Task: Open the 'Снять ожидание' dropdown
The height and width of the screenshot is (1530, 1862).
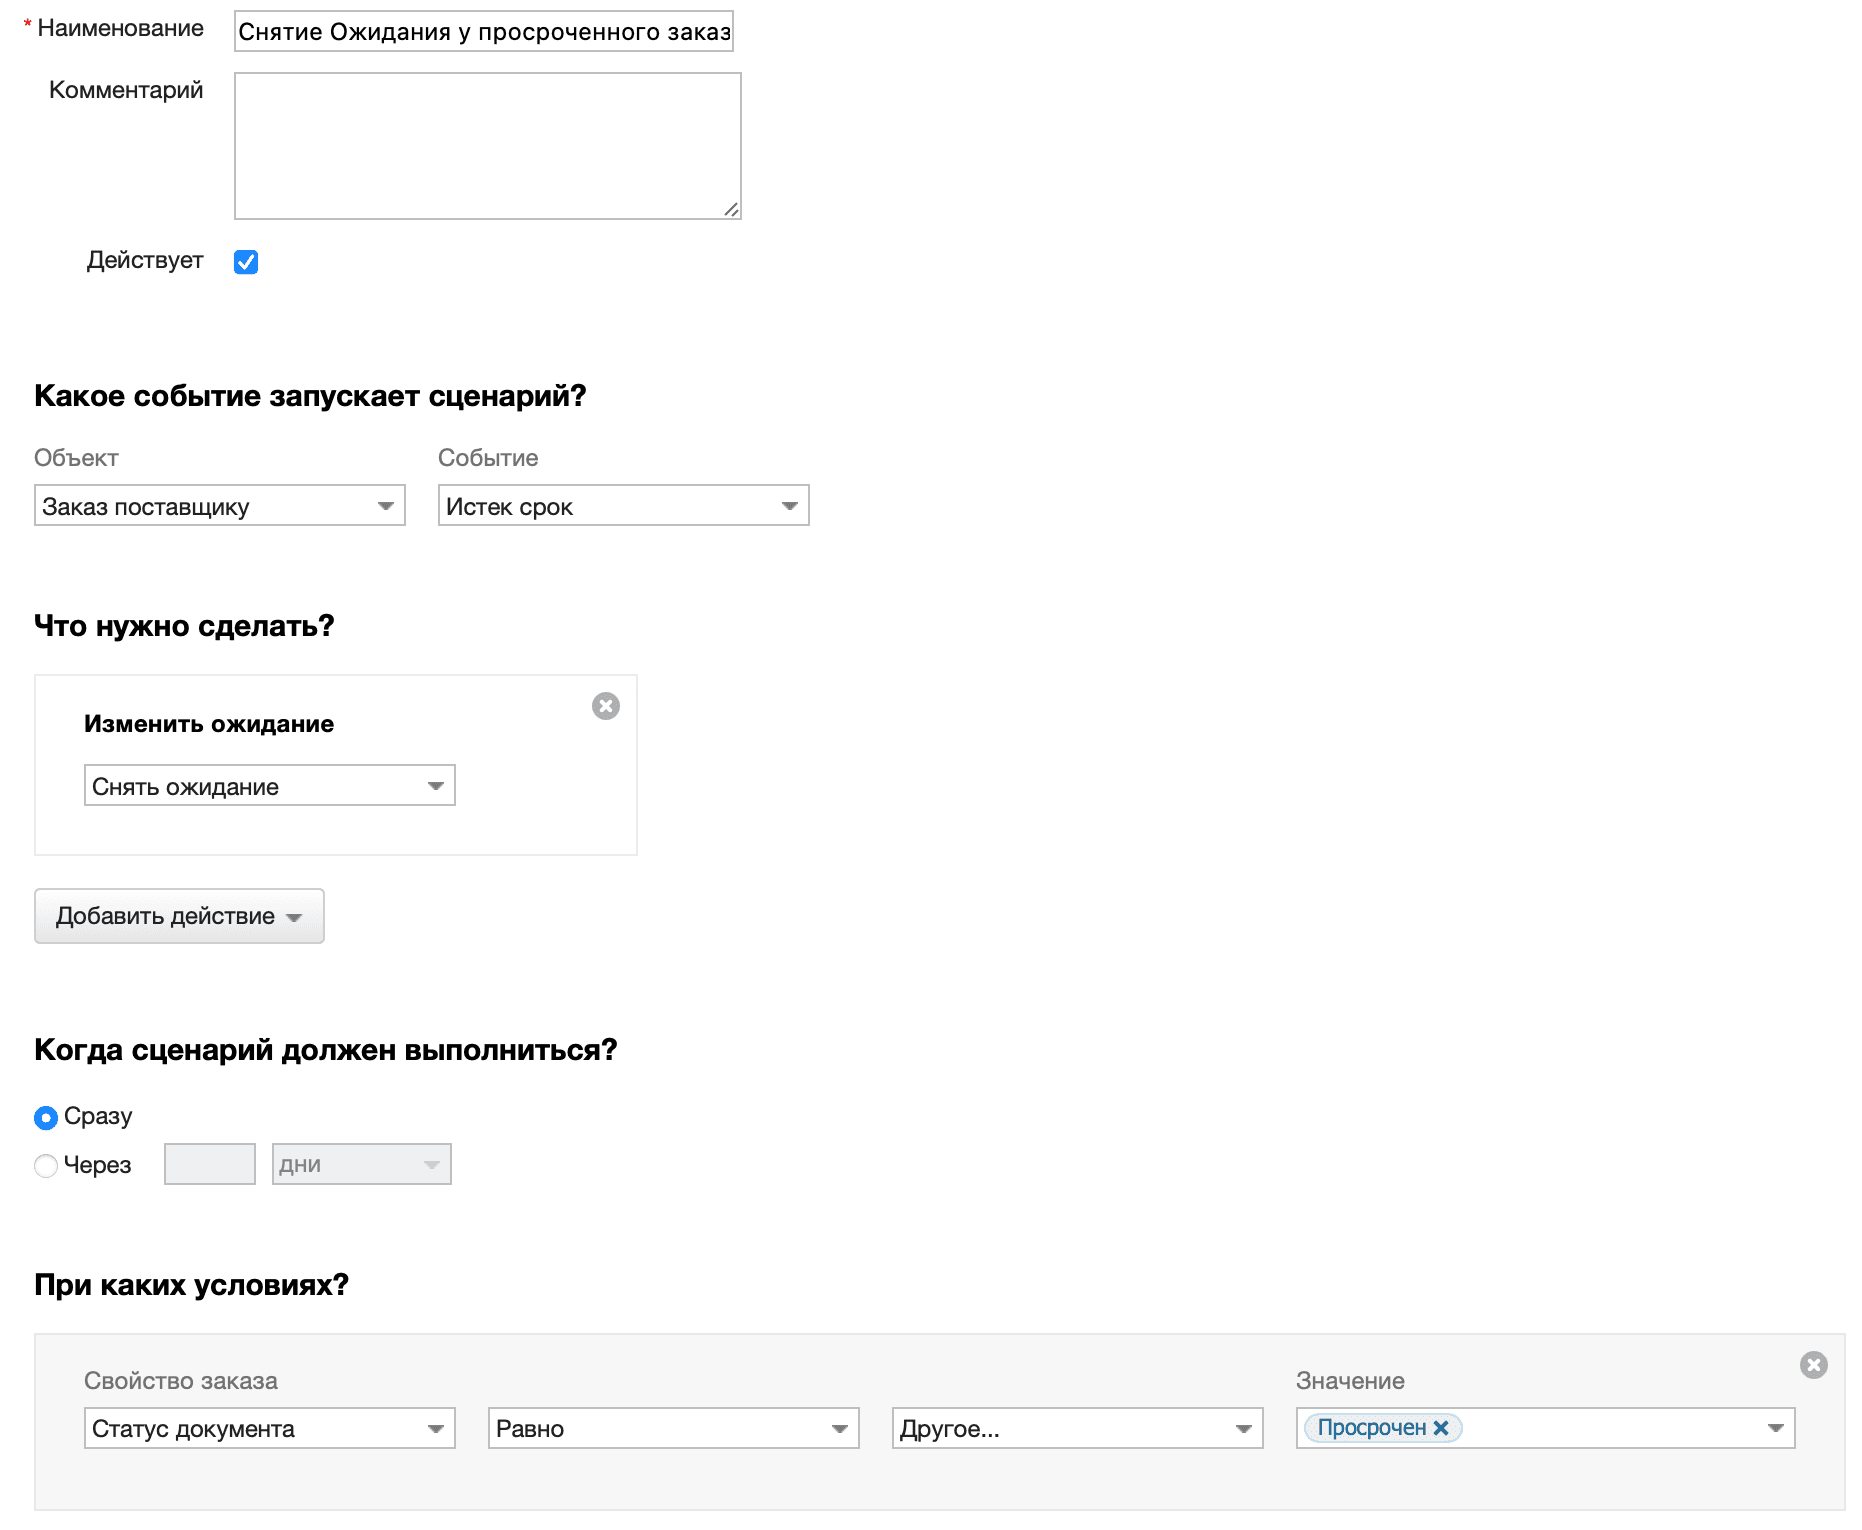Action: (x=269, y=786)
